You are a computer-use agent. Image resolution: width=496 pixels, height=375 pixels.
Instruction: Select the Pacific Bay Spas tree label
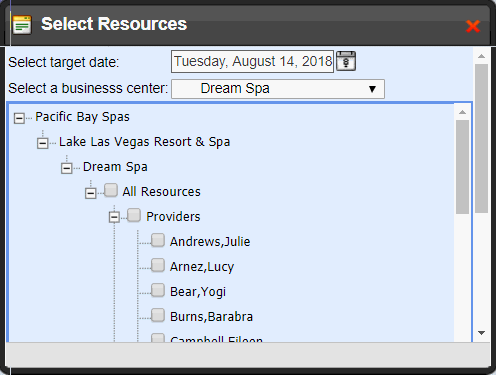tap(82, 117)
